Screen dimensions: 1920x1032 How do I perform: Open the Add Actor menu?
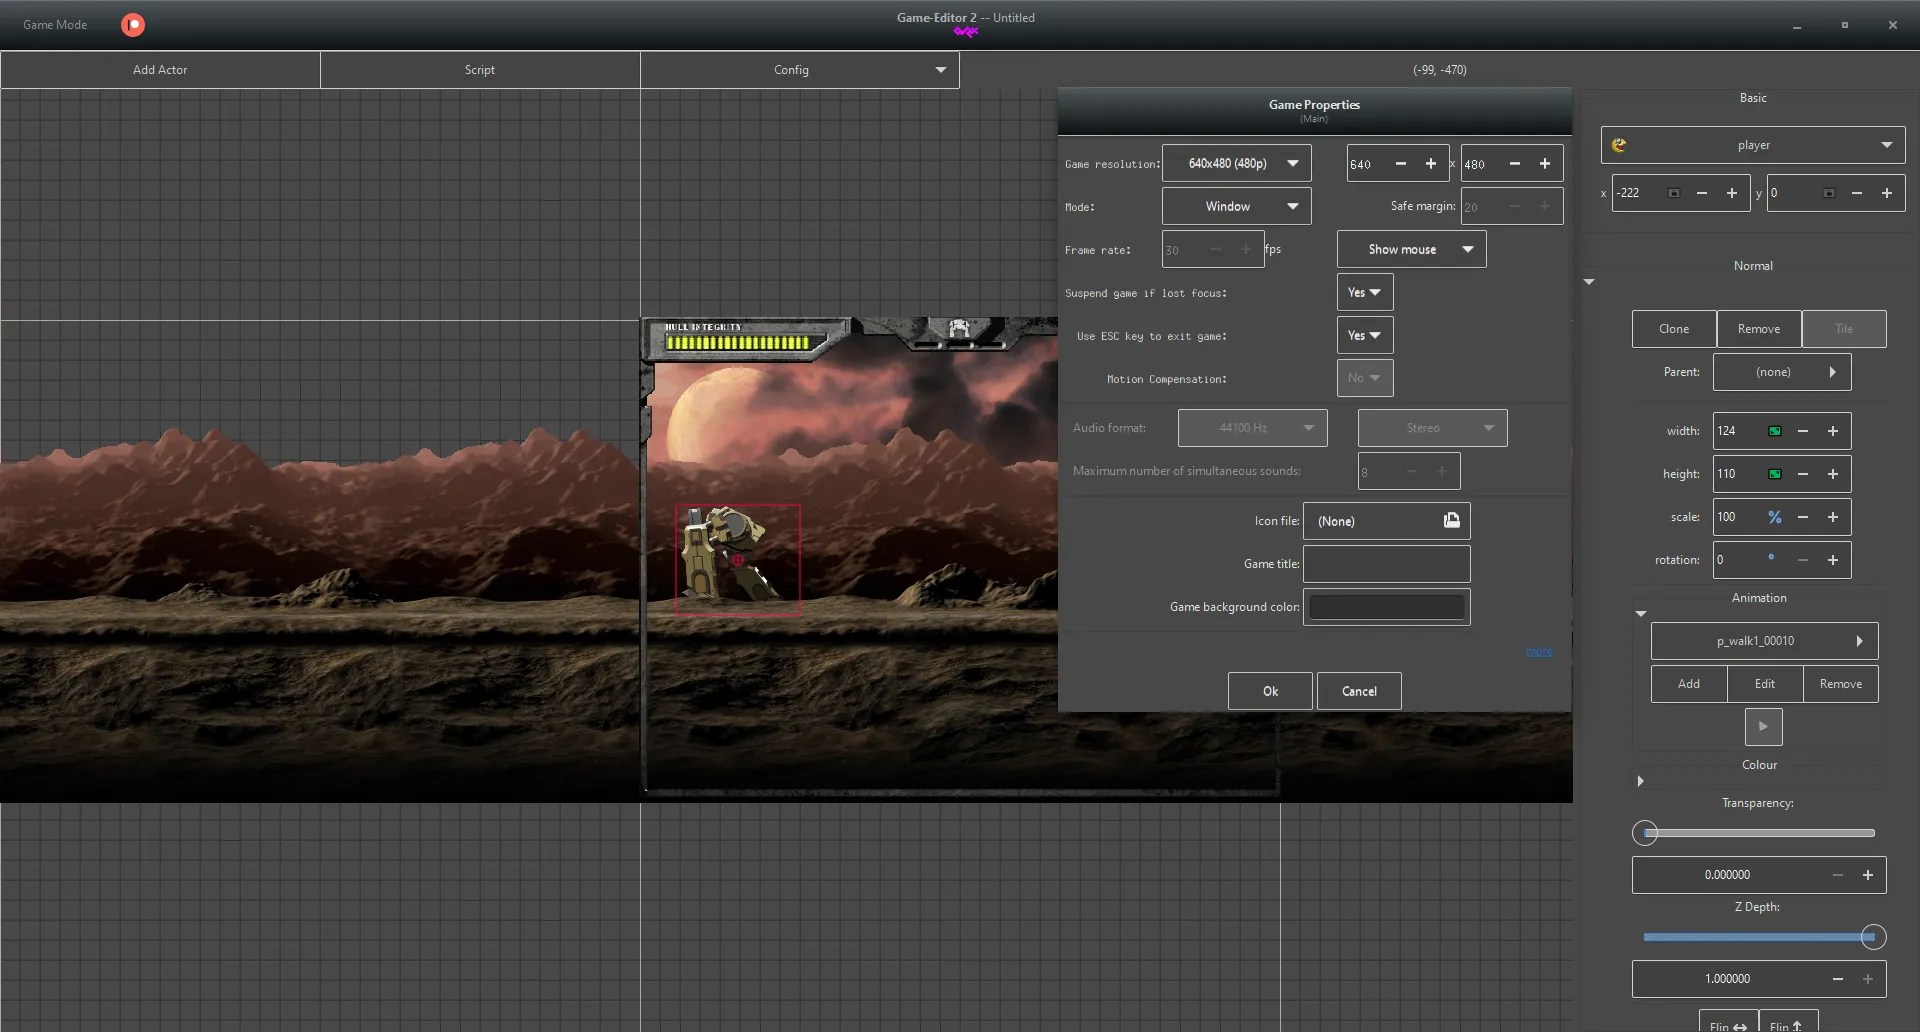(x=160, y=70)
